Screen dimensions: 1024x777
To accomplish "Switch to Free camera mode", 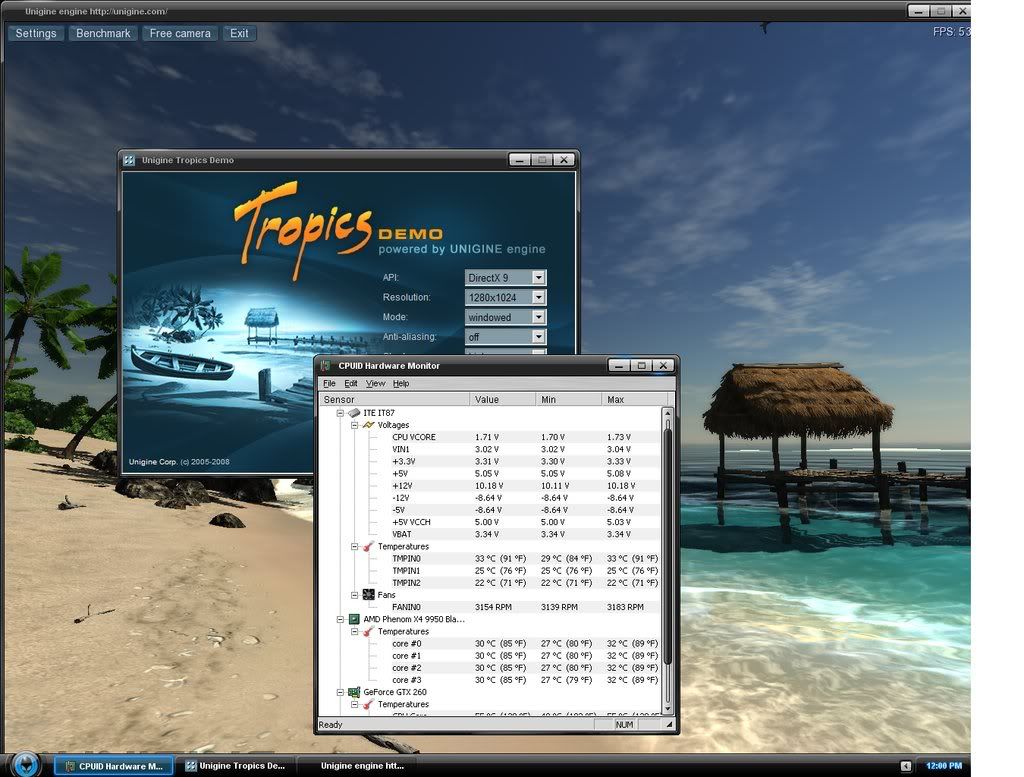I will pyautogui.click(x=180, y=33).
